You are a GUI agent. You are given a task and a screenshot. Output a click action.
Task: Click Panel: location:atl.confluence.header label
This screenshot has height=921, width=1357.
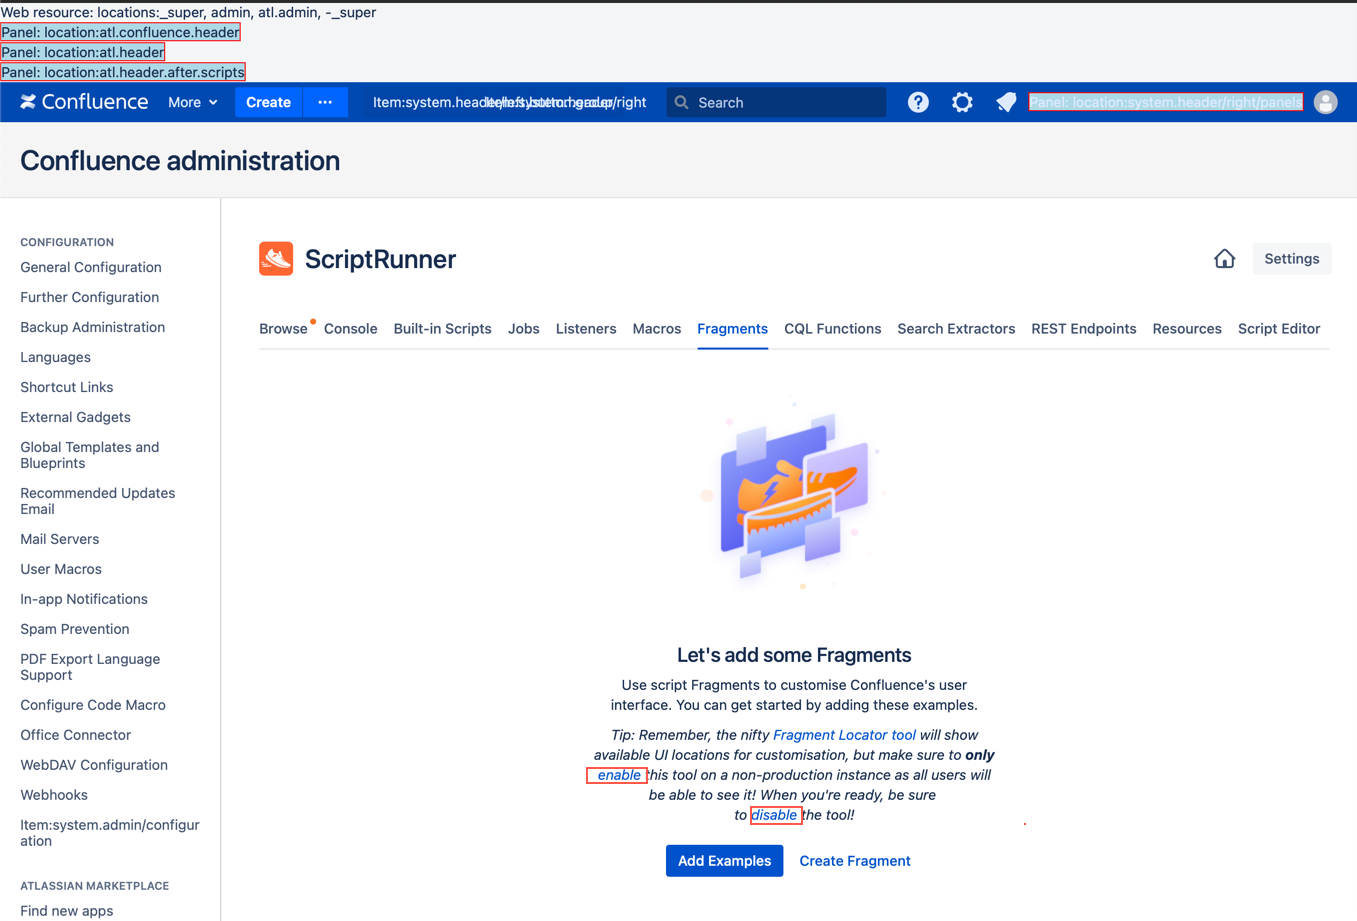click(121, 32)
